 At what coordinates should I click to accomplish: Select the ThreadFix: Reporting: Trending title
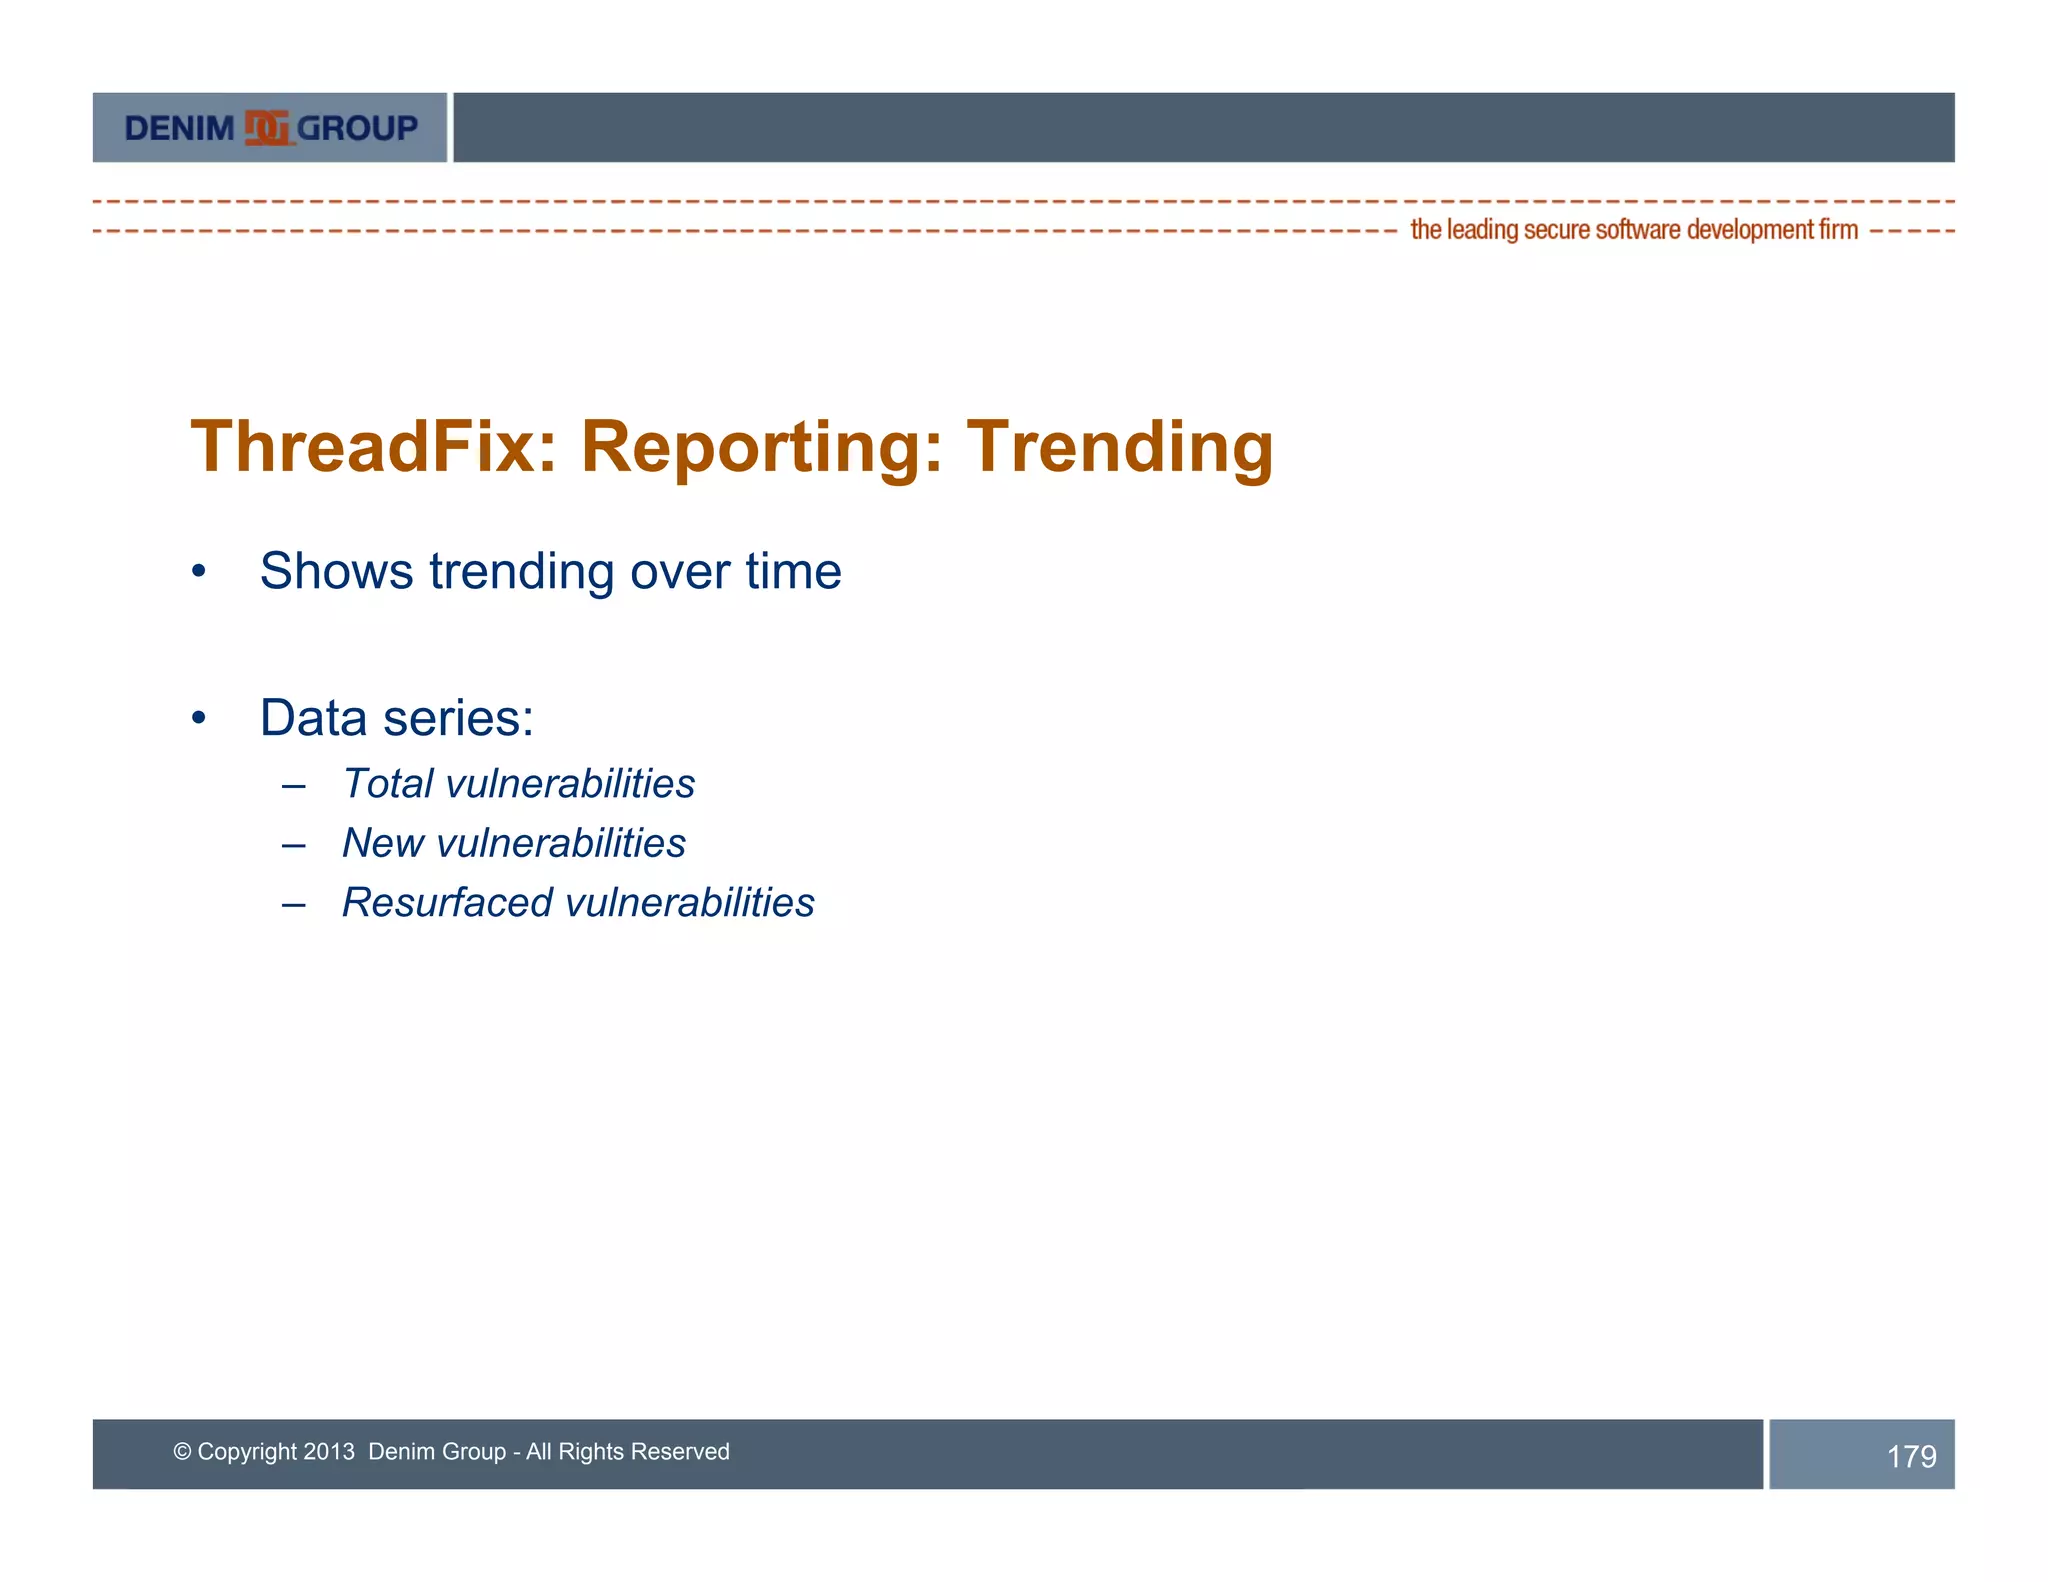[731, 446]
